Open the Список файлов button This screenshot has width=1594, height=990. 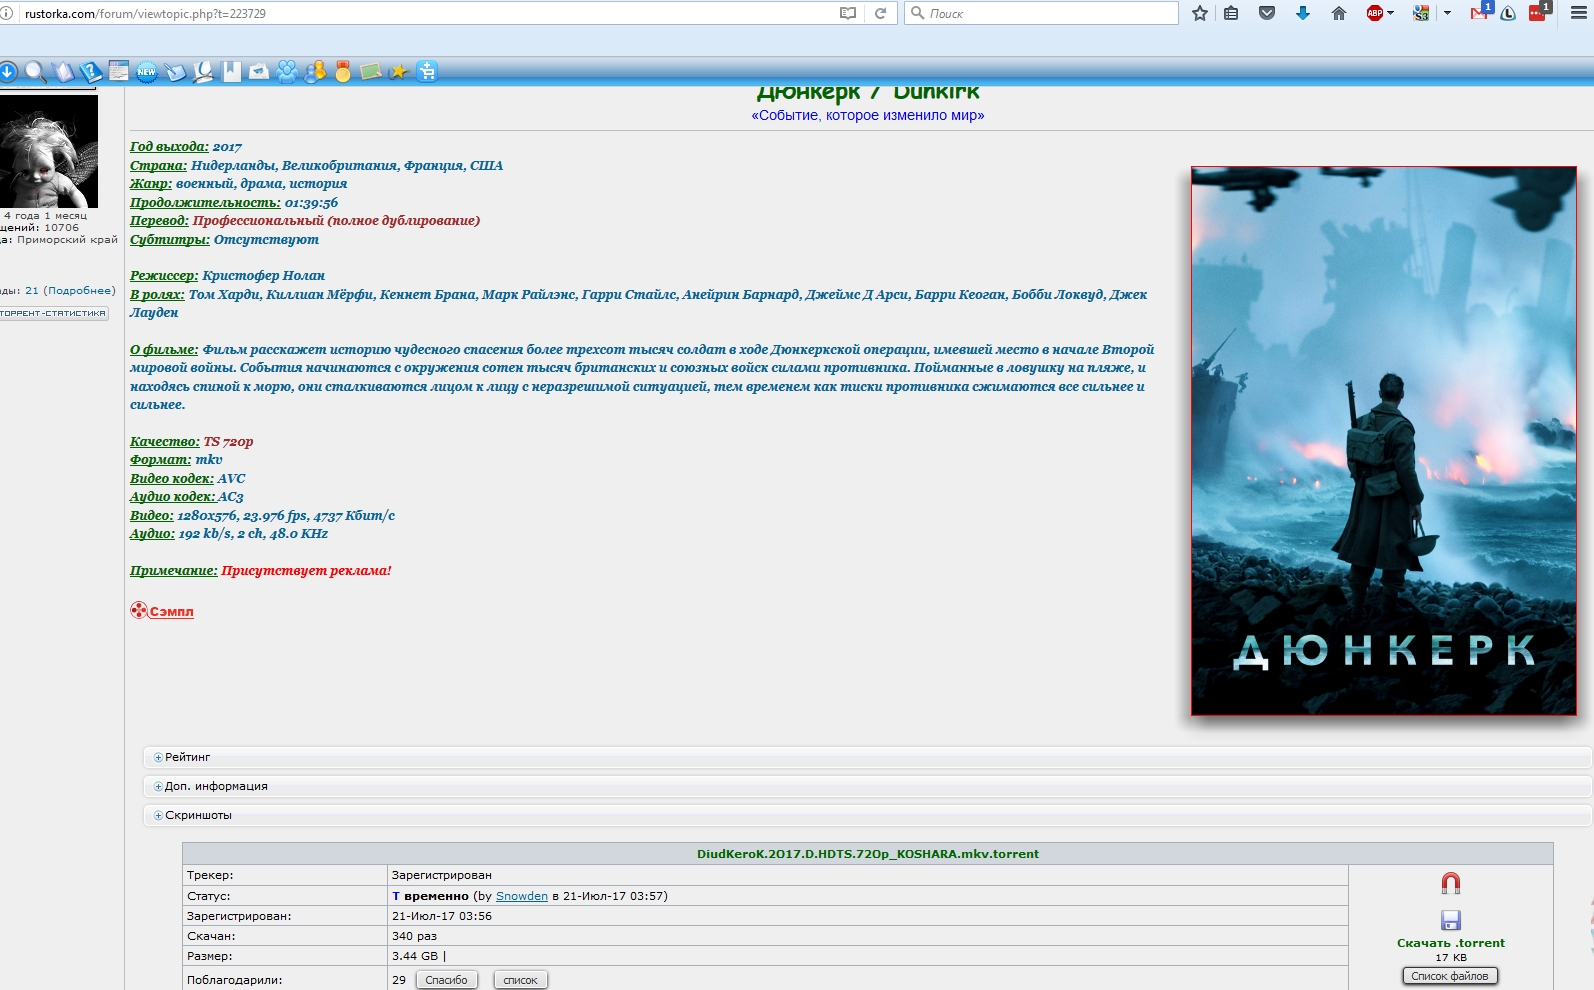[x=1450, y=976]
